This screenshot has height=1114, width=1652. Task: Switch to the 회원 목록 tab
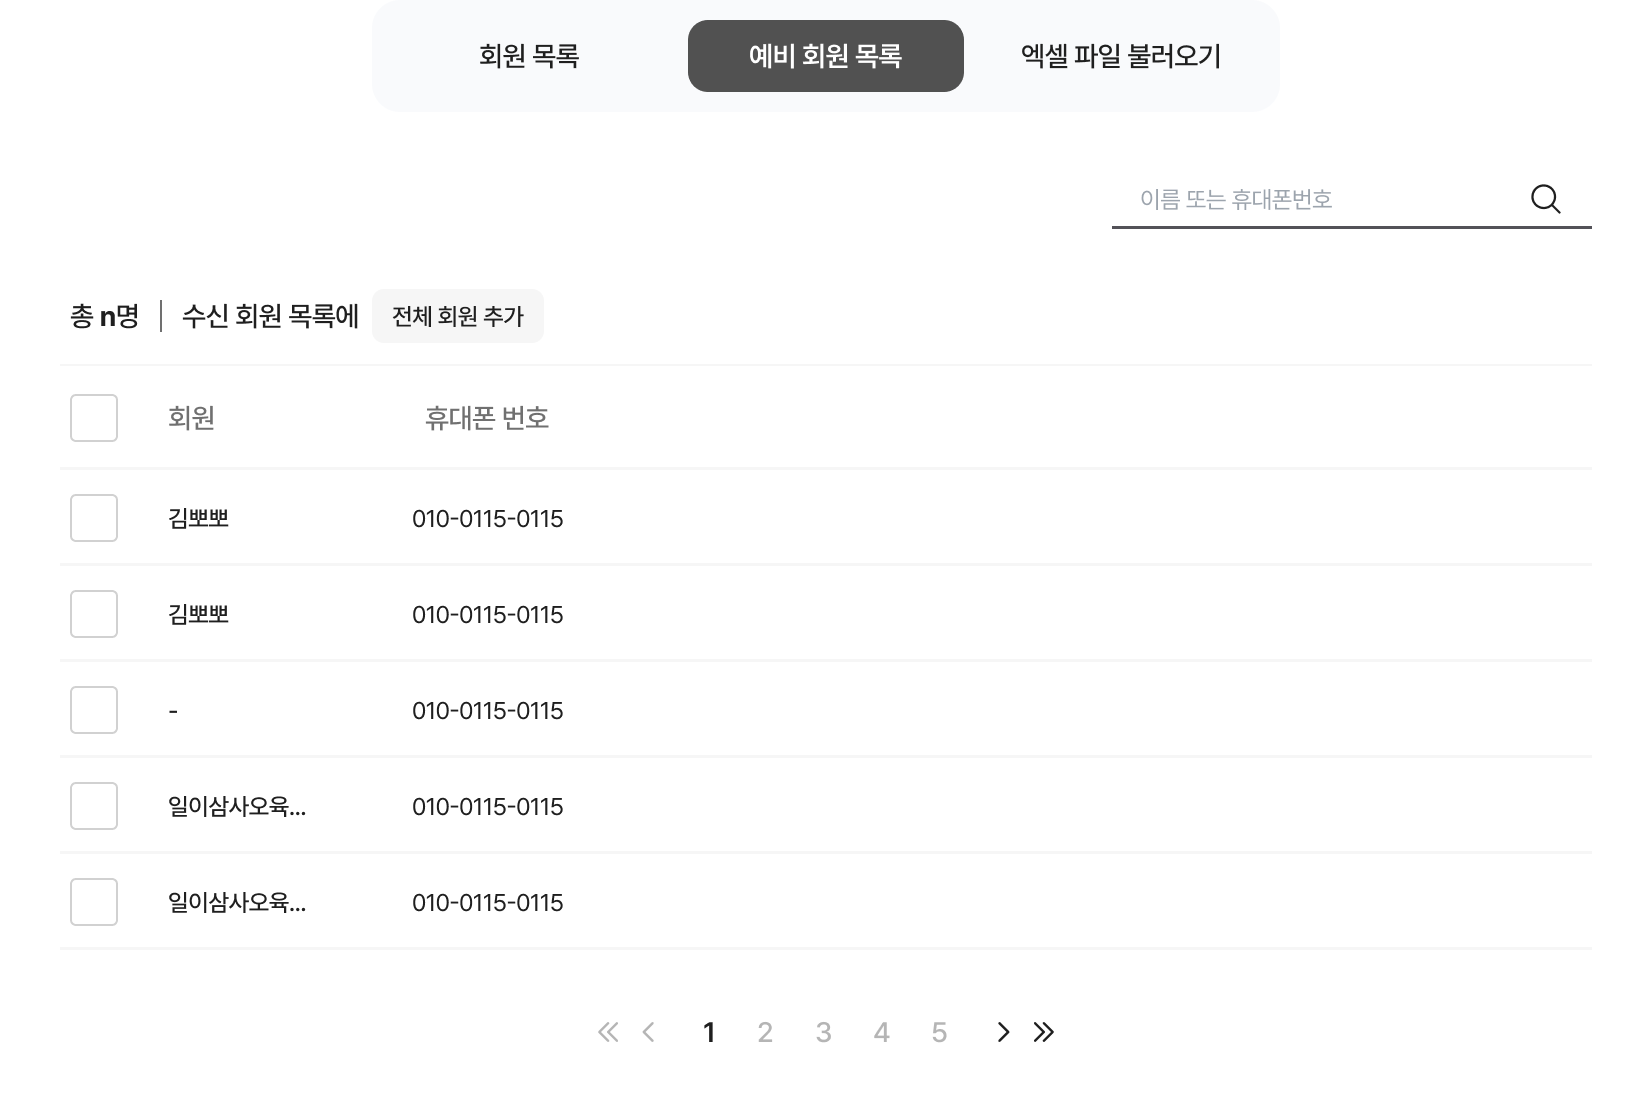coord(529,56)
